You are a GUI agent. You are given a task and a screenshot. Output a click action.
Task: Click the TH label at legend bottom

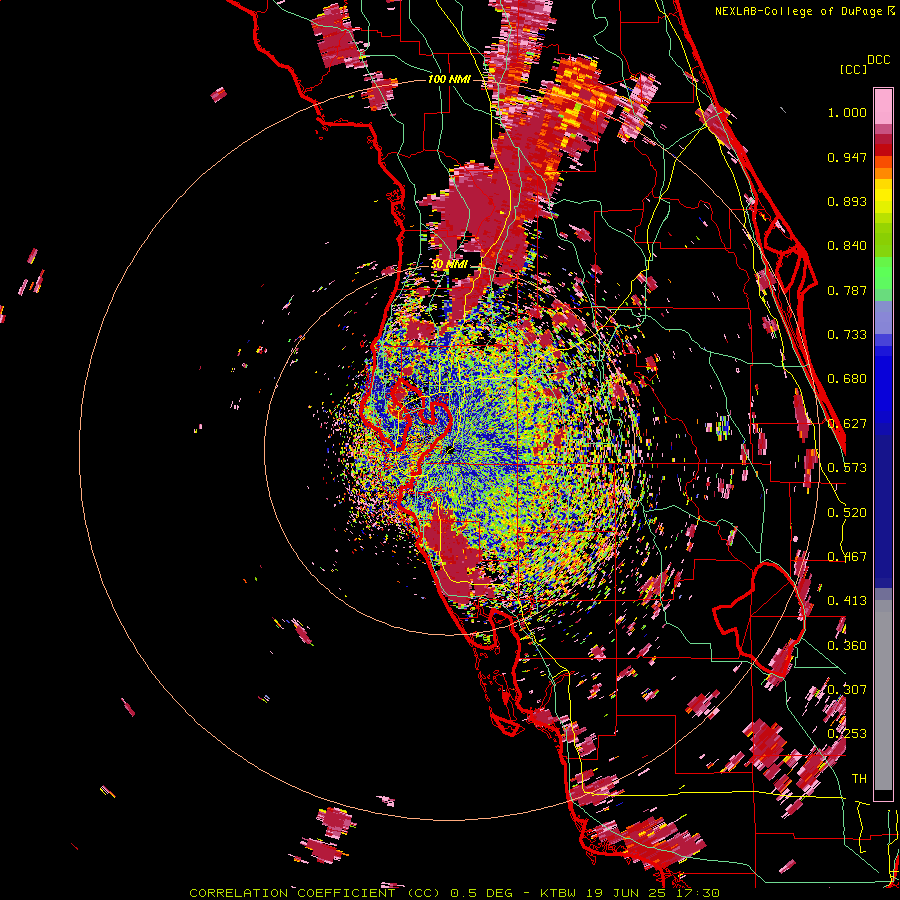coord(859,779)
